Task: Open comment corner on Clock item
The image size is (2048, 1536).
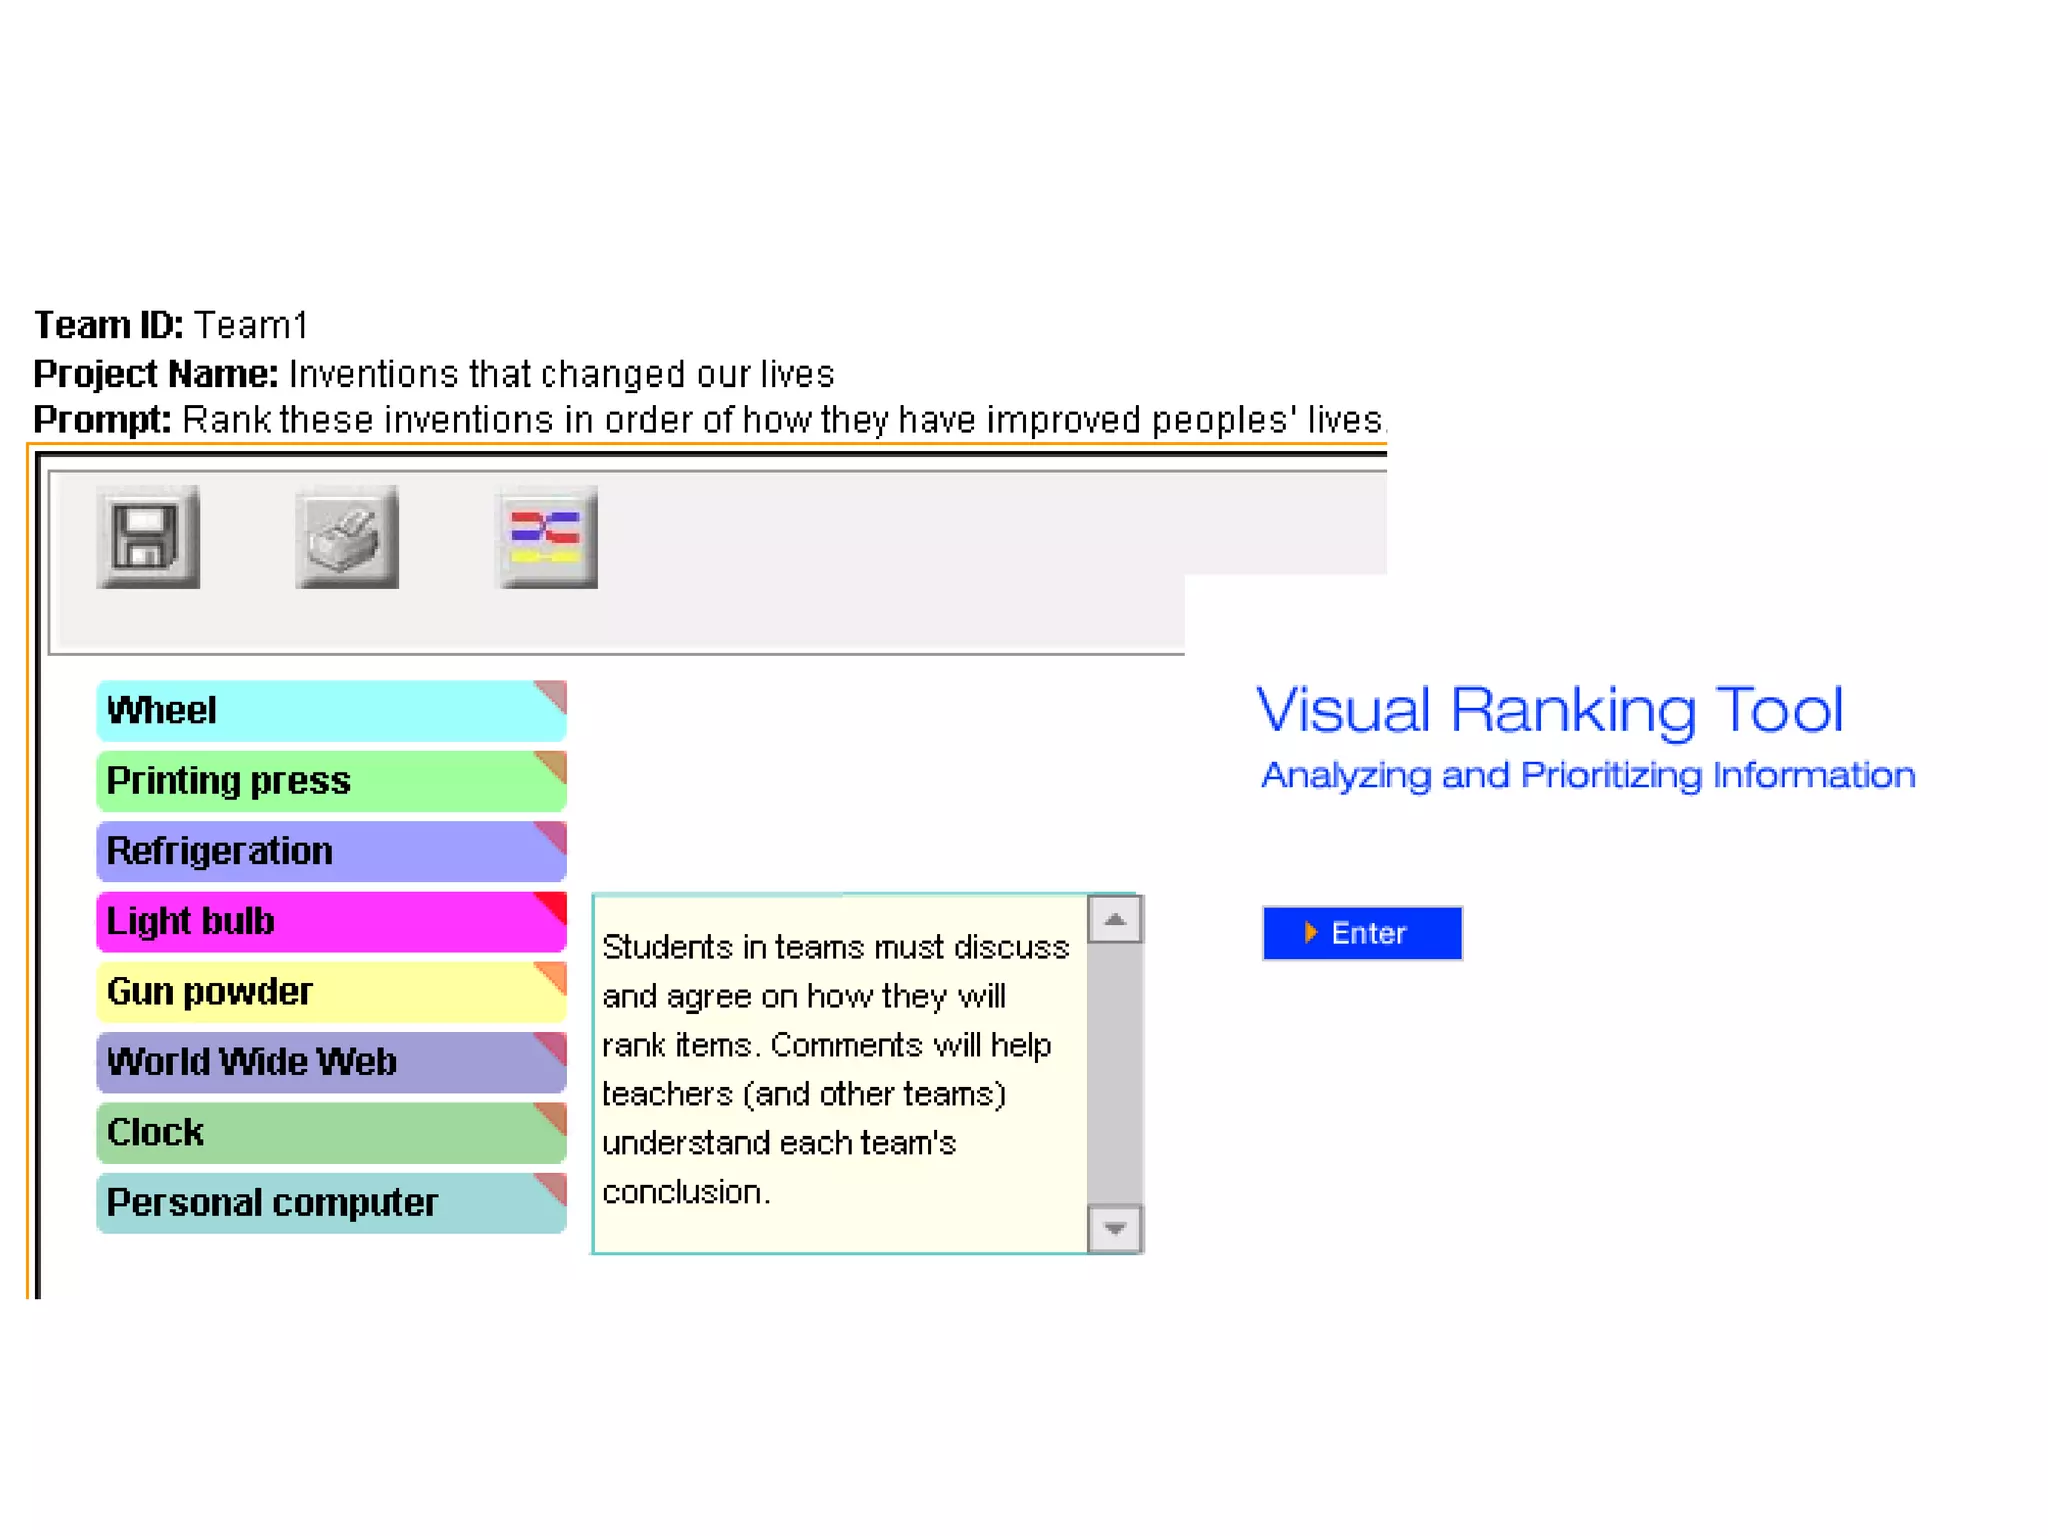Action: click(x=555, y=1114)
